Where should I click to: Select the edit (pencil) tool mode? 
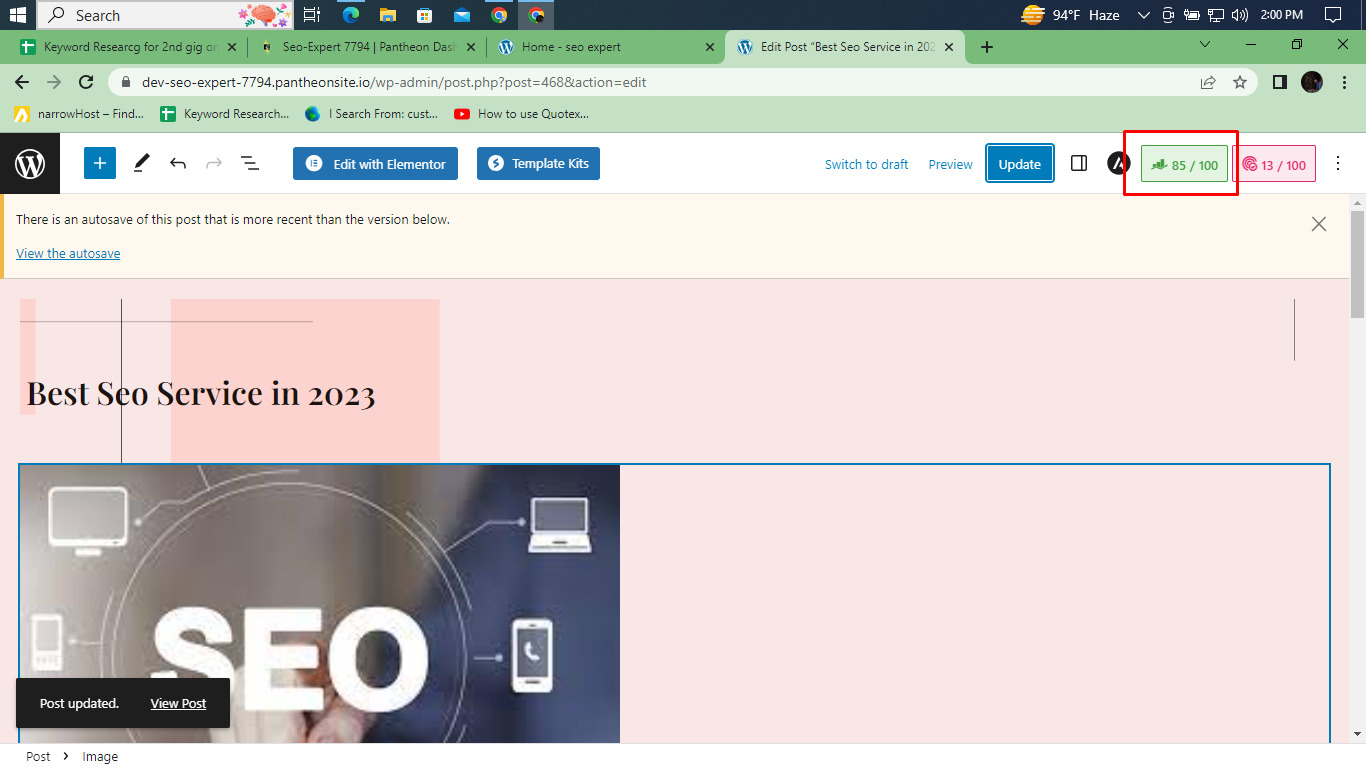tap(141, 162)
